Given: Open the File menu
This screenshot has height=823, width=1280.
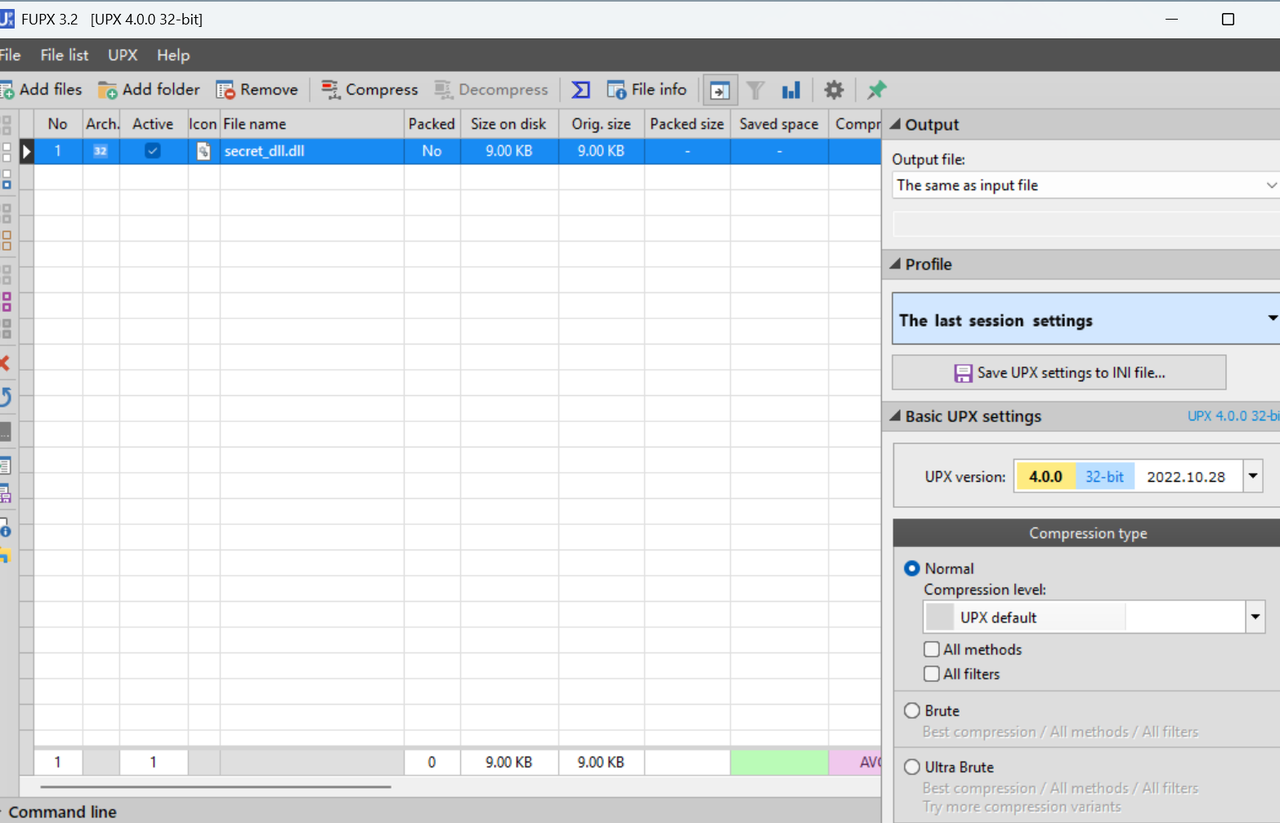Looking at the screenshot, I should [x=10, y=55].
